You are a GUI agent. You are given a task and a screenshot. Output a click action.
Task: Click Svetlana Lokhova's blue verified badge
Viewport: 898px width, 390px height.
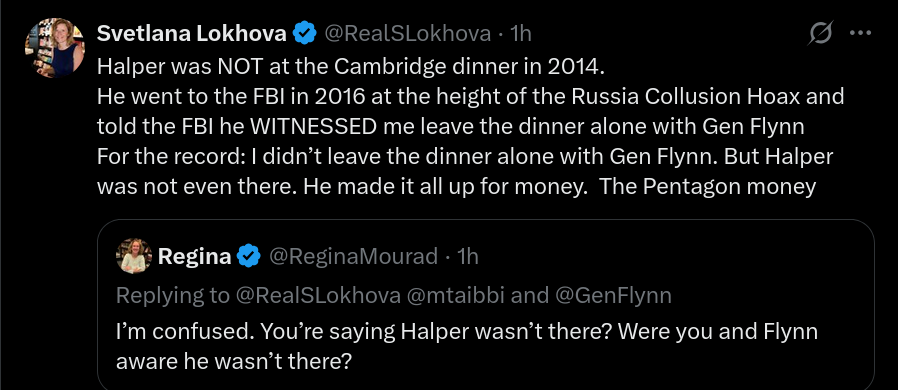coord(305,34)
